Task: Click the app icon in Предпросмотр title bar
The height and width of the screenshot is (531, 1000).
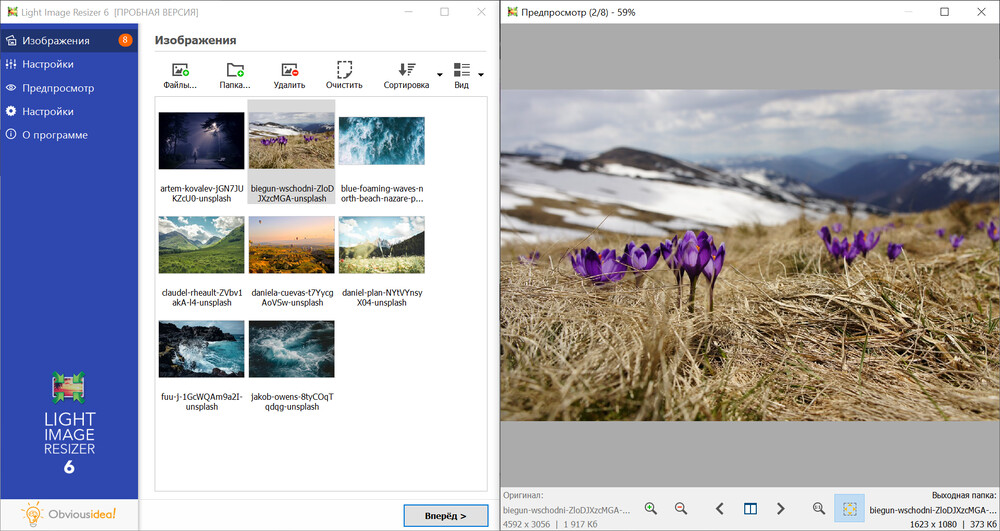Action: [511, 11]
